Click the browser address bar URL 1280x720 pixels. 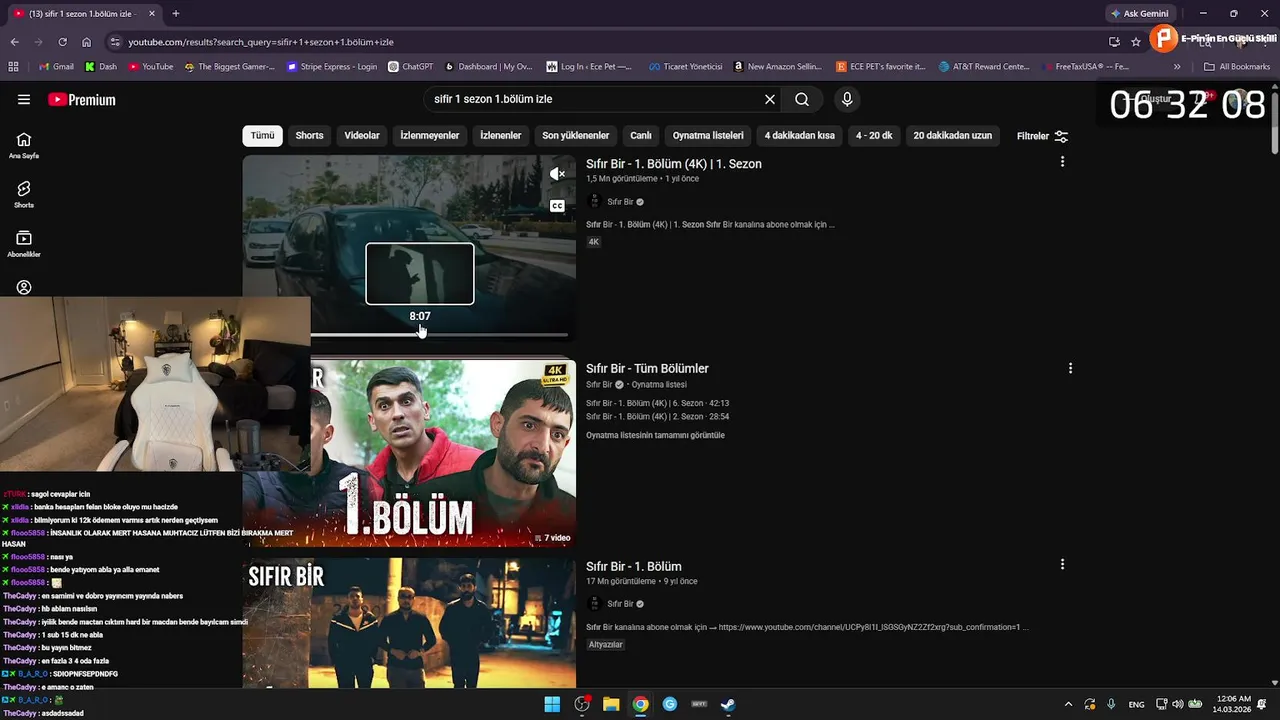(261, 42)
